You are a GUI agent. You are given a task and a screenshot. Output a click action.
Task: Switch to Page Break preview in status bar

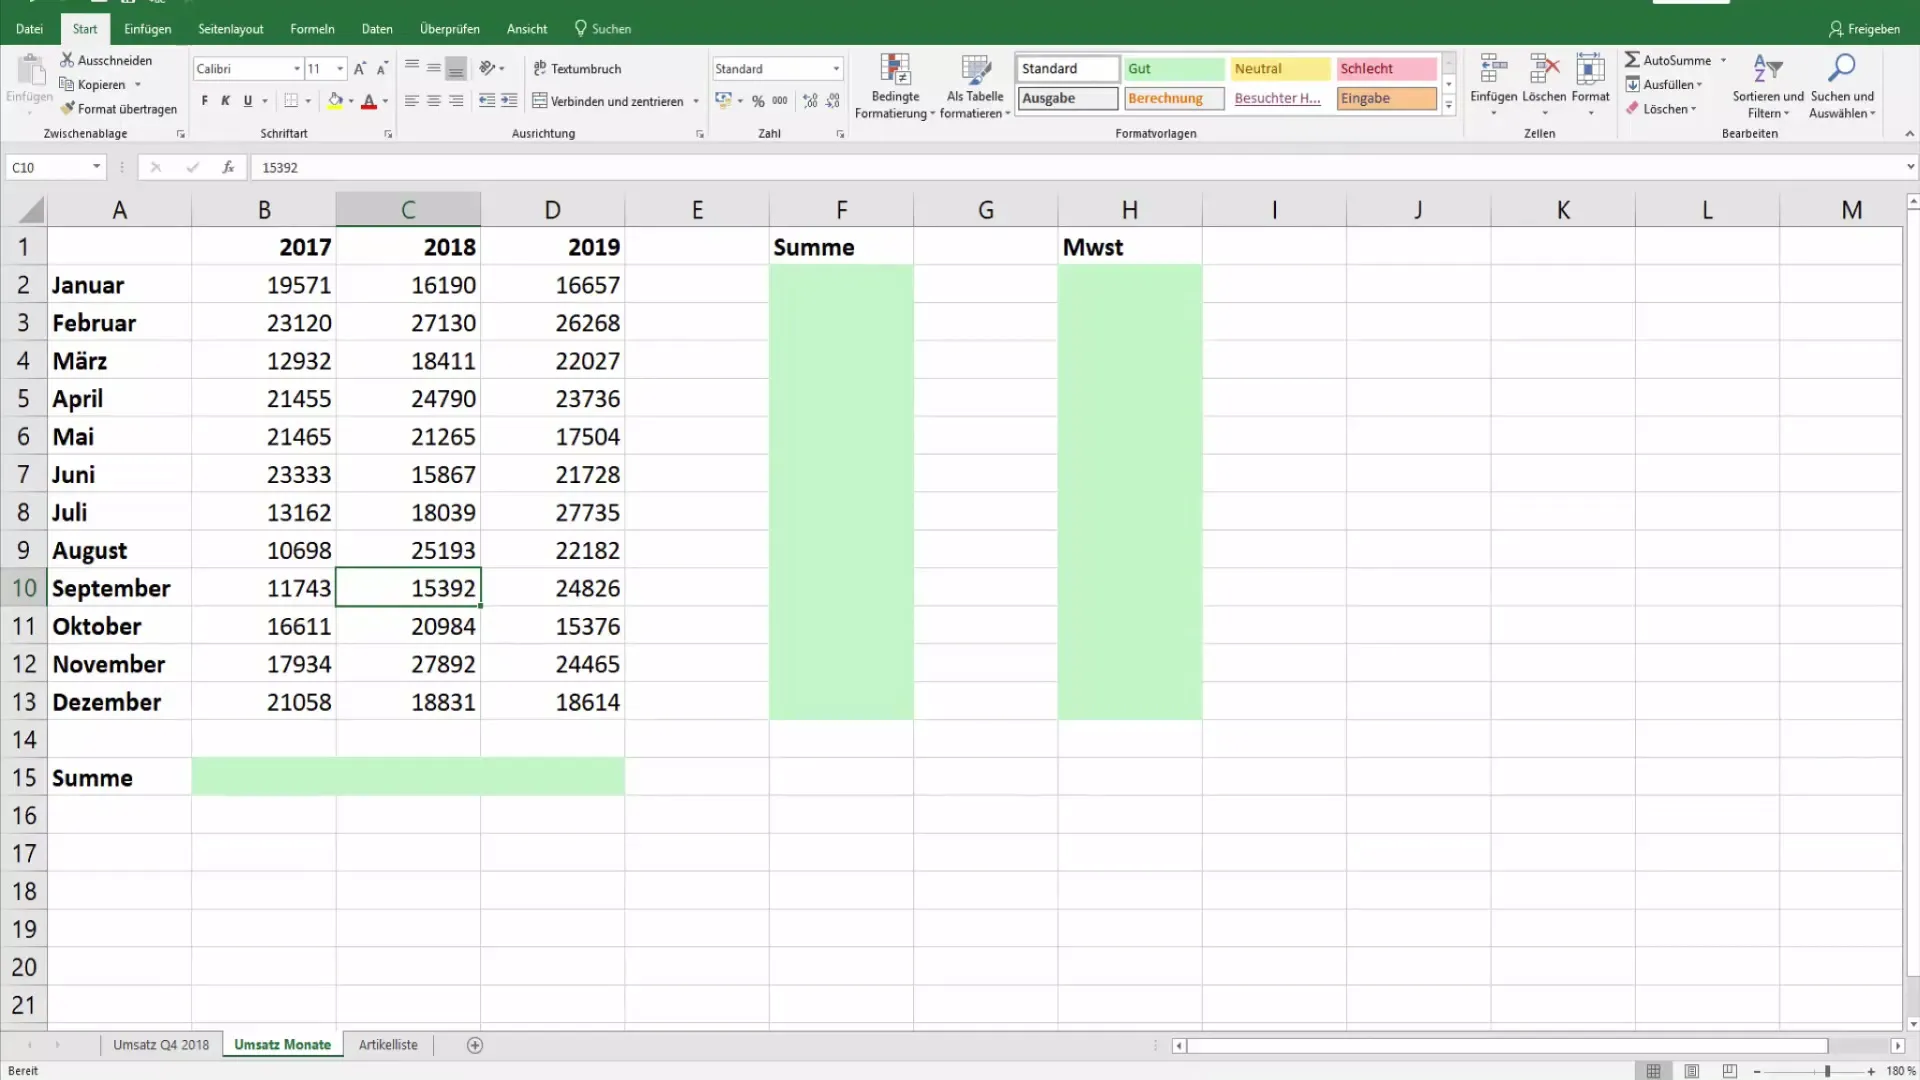1730,1071
